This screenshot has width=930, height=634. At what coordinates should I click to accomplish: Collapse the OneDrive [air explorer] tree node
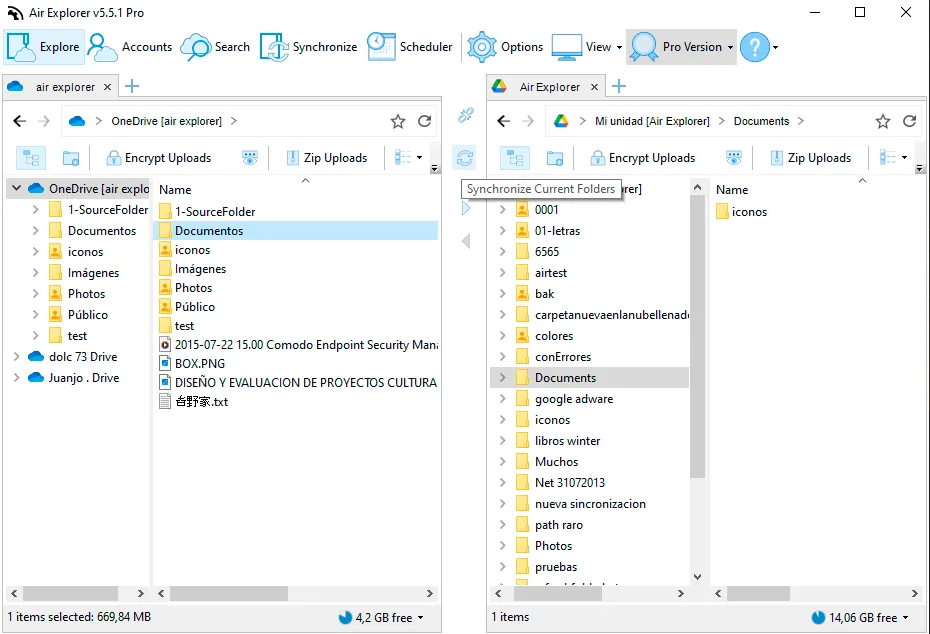click(17, 189)
